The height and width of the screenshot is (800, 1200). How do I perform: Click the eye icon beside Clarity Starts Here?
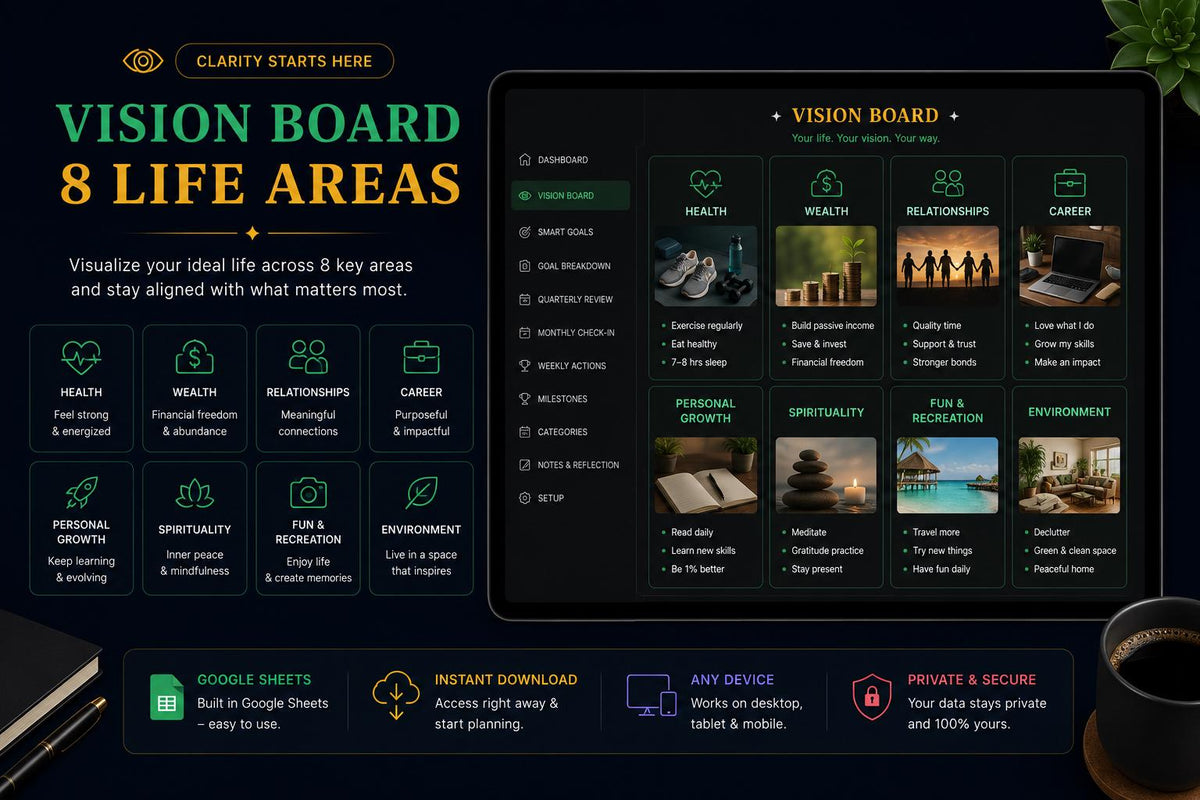point(143,61)
